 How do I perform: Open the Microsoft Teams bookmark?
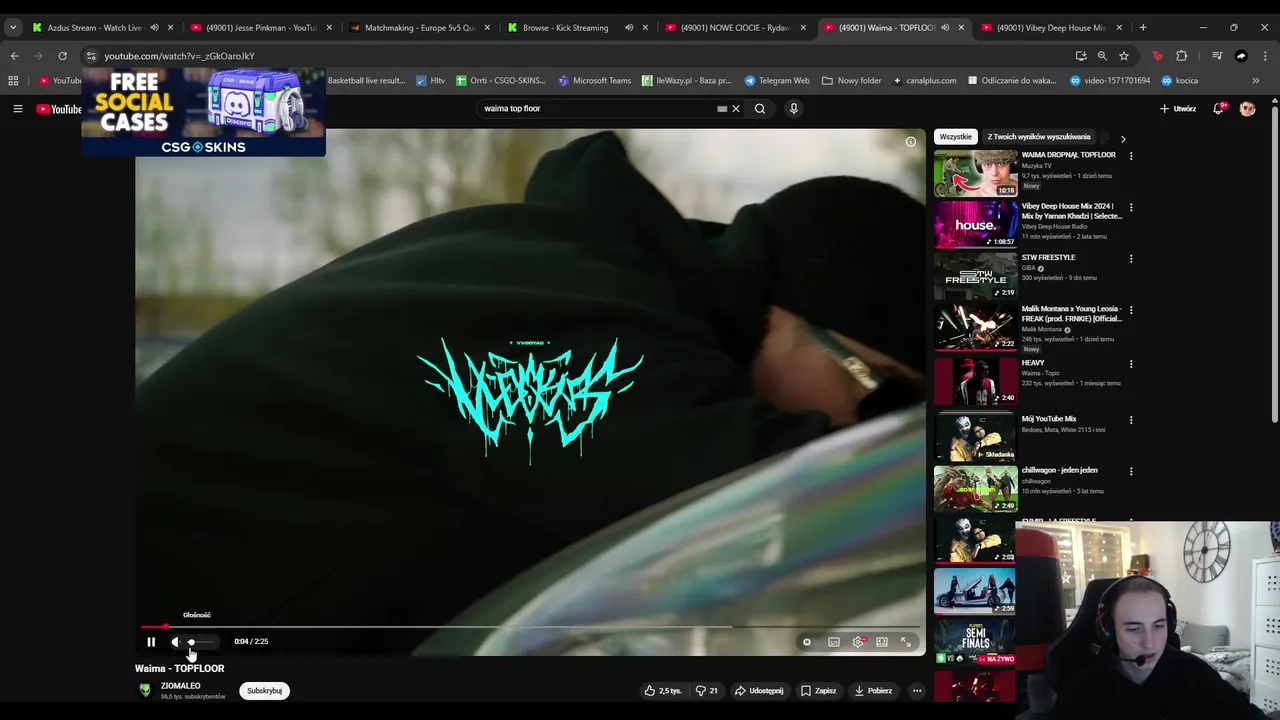[595, 80]
